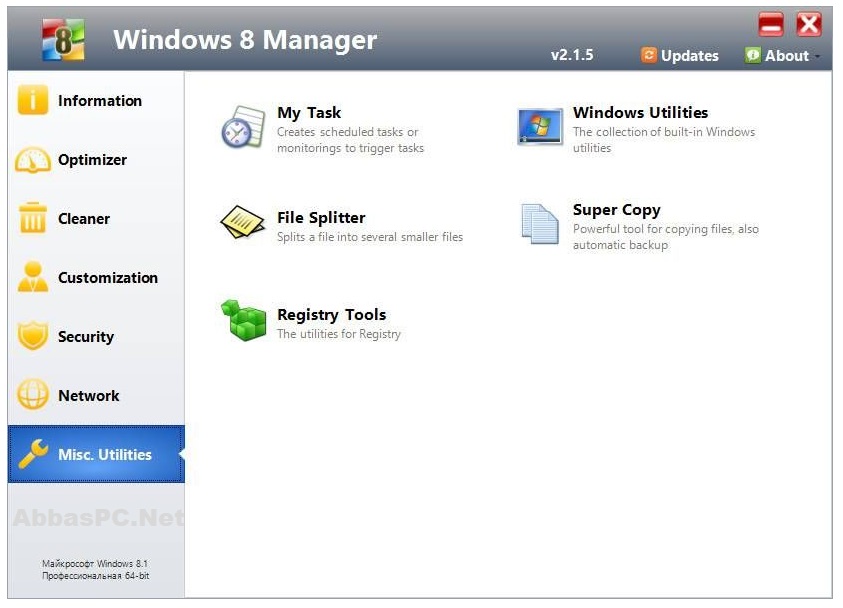Click the Information sidebar icon
843x608 pixels.
(33, 100)
